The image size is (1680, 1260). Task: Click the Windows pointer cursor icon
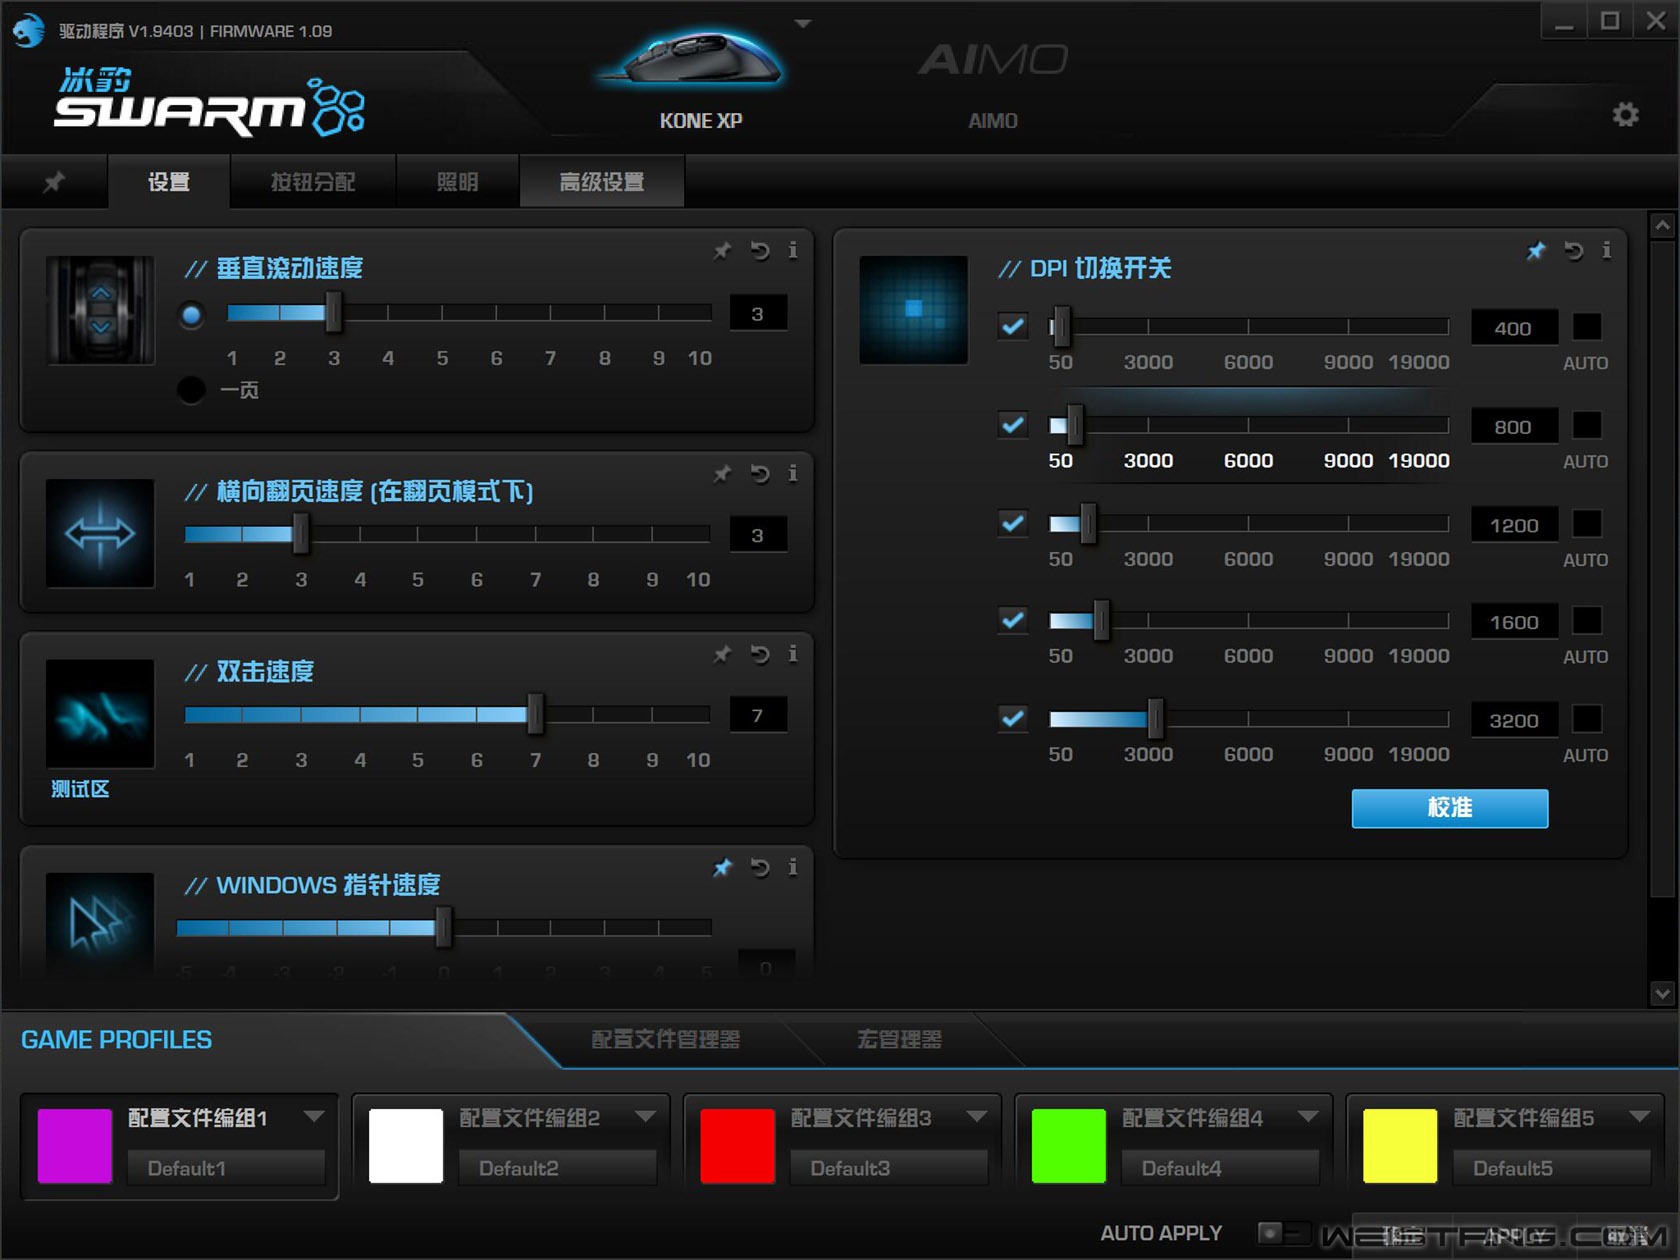100,922
